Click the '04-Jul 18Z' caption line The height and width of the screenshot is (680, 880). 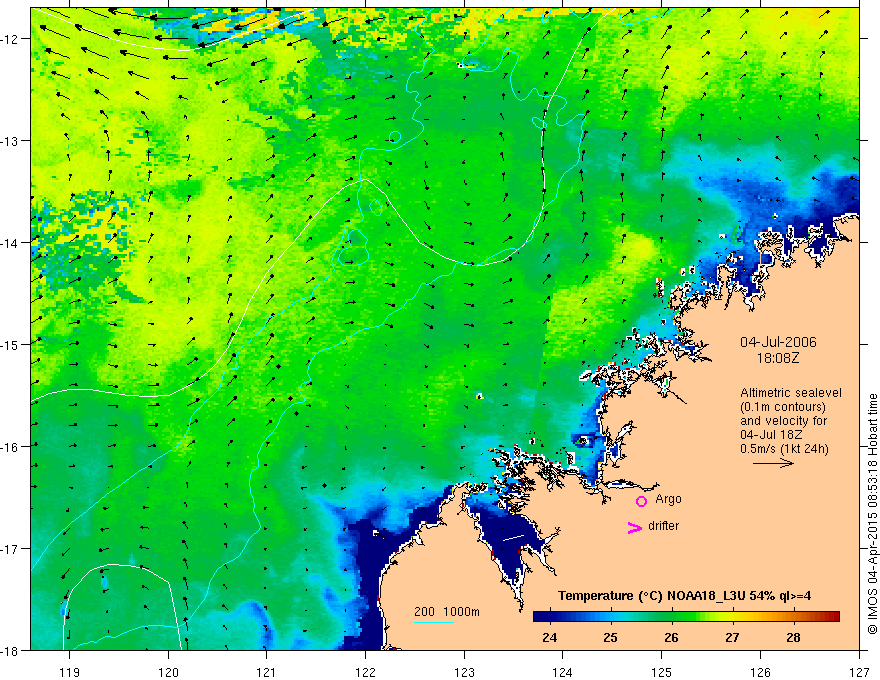pos(771,435)
